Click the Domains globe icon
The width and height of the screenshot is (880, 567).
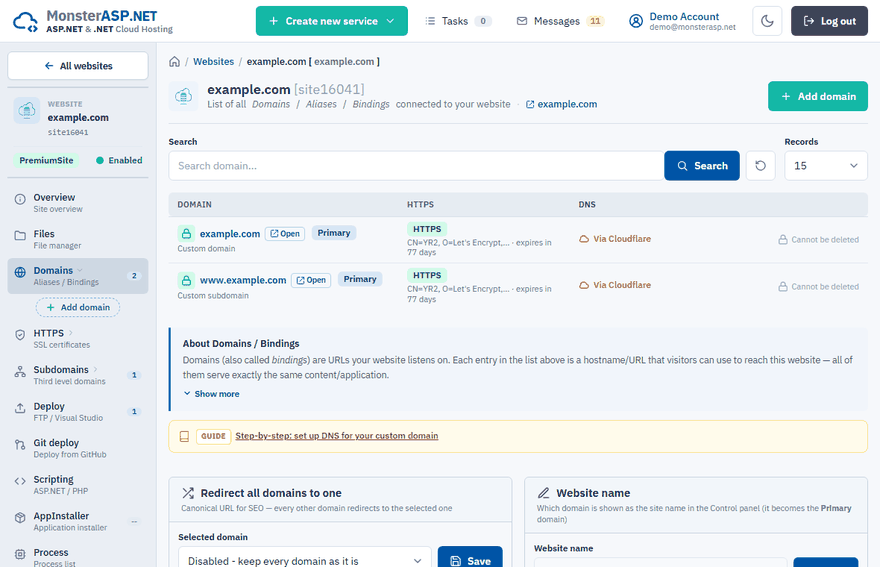point(20,272)
